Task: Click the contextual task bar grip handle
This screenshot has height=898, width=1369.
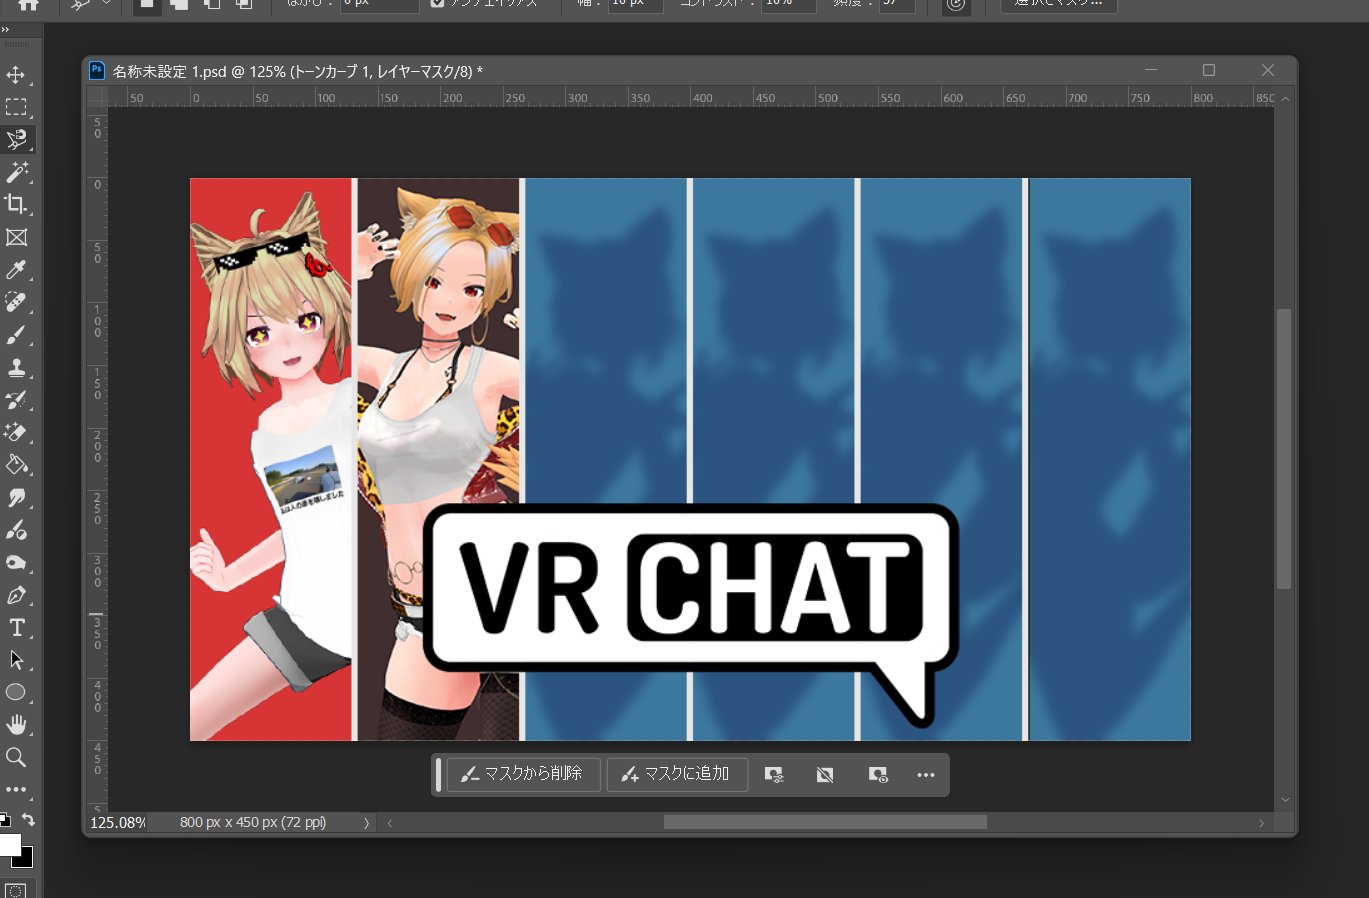Action: click(438, 775)
